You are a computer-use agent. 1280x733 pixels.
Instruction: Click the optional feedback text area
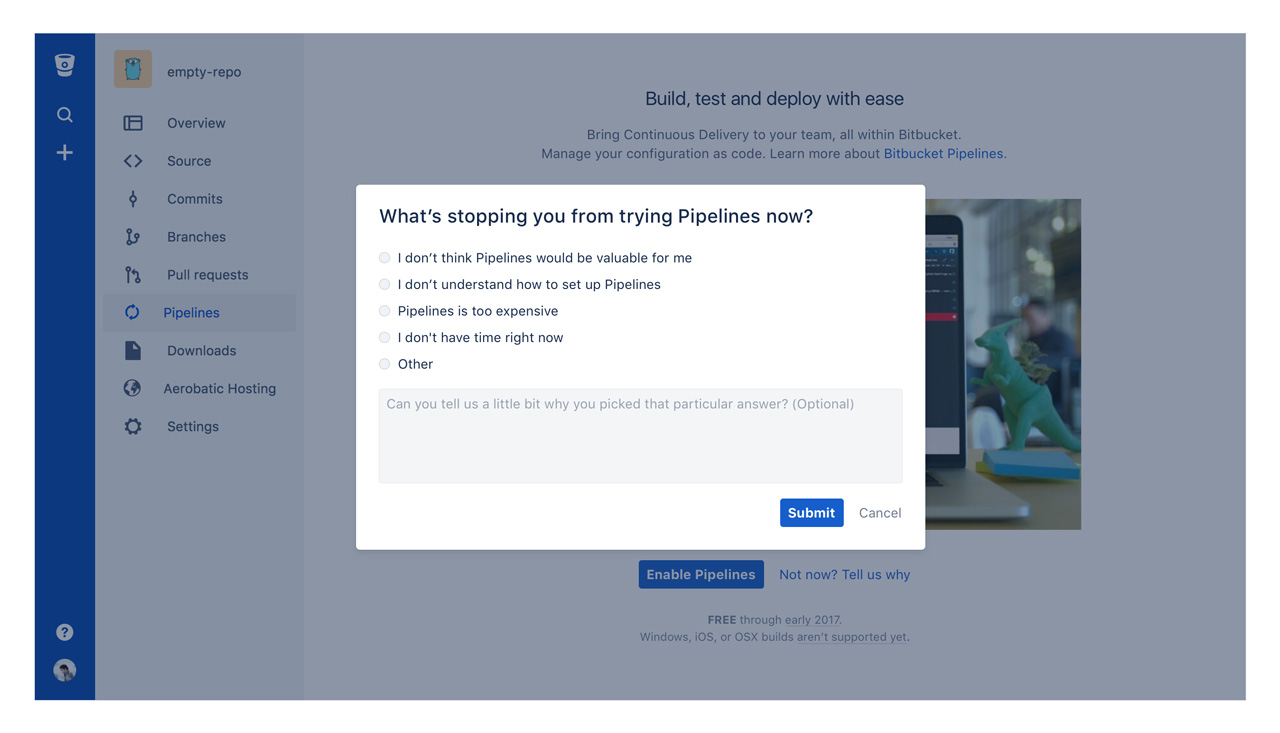[640, 436]
